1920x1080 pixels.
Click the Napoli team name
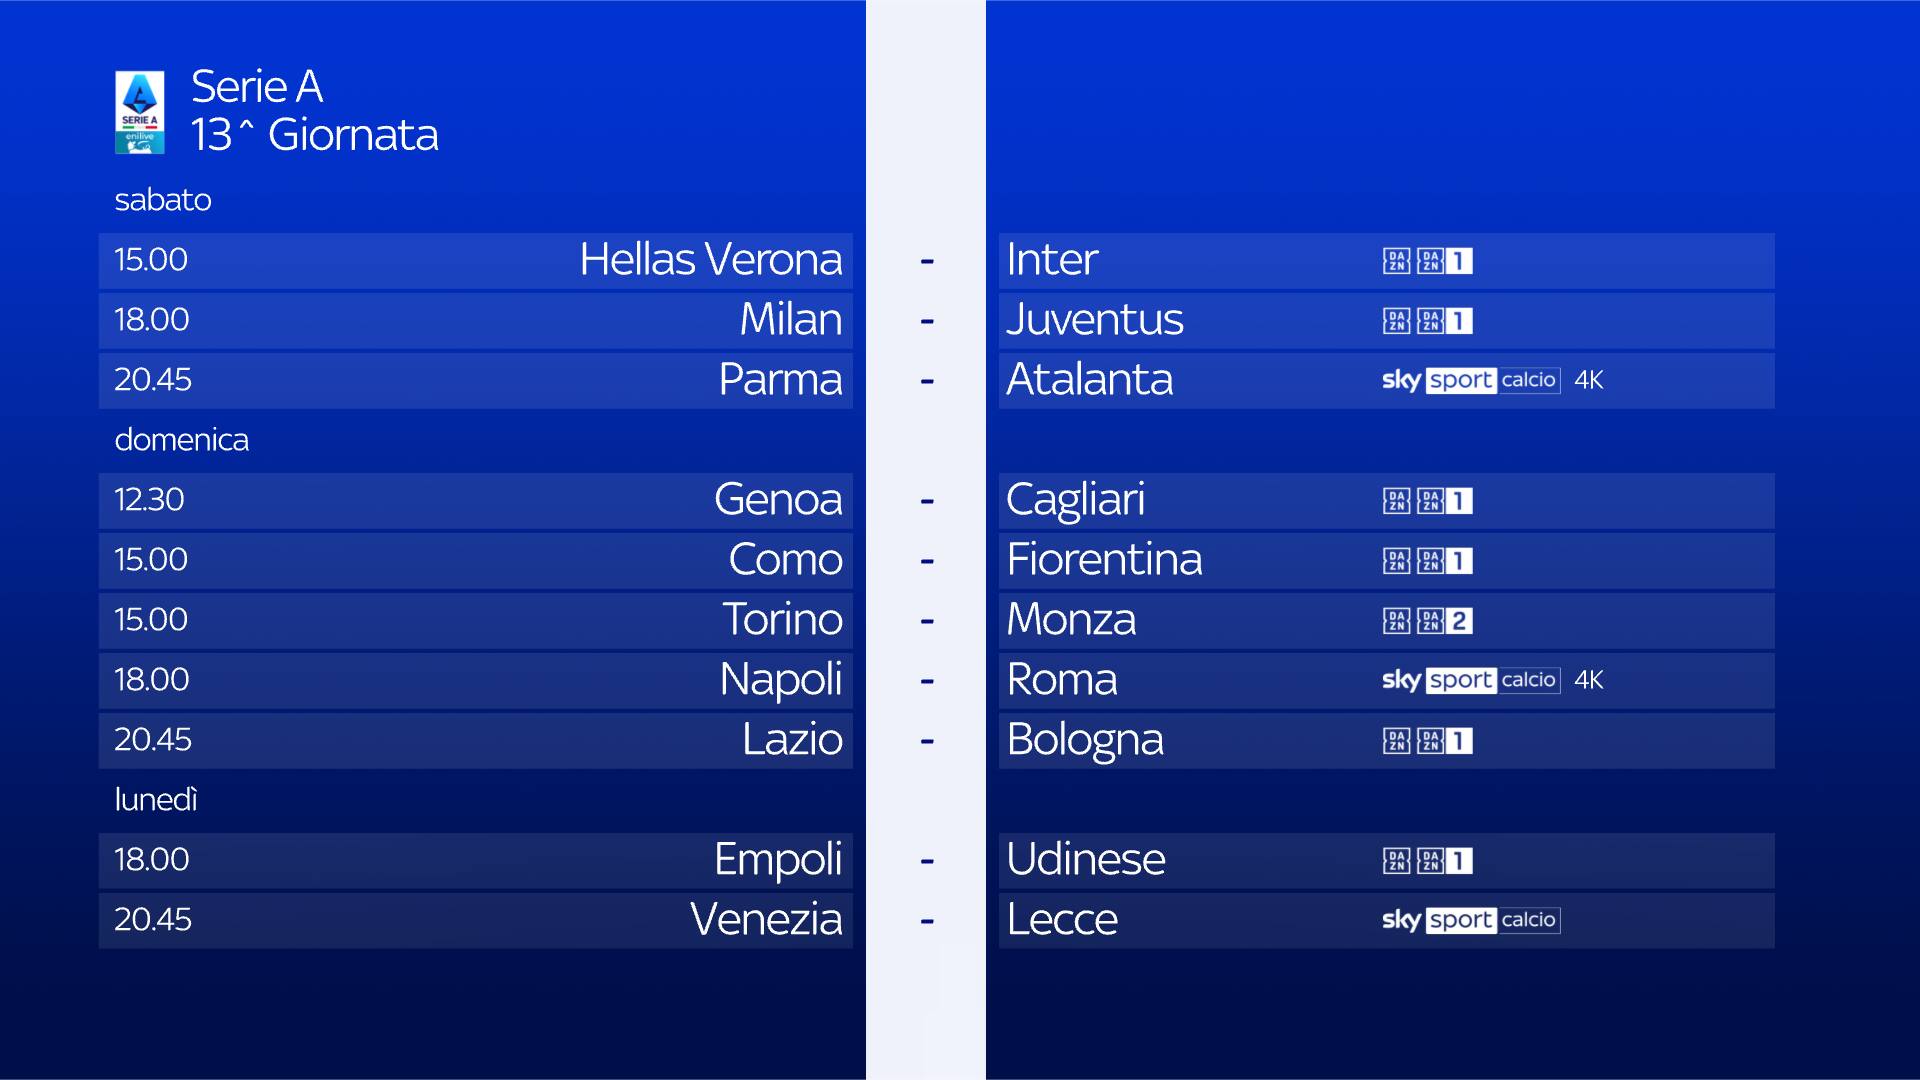[780, 680]
